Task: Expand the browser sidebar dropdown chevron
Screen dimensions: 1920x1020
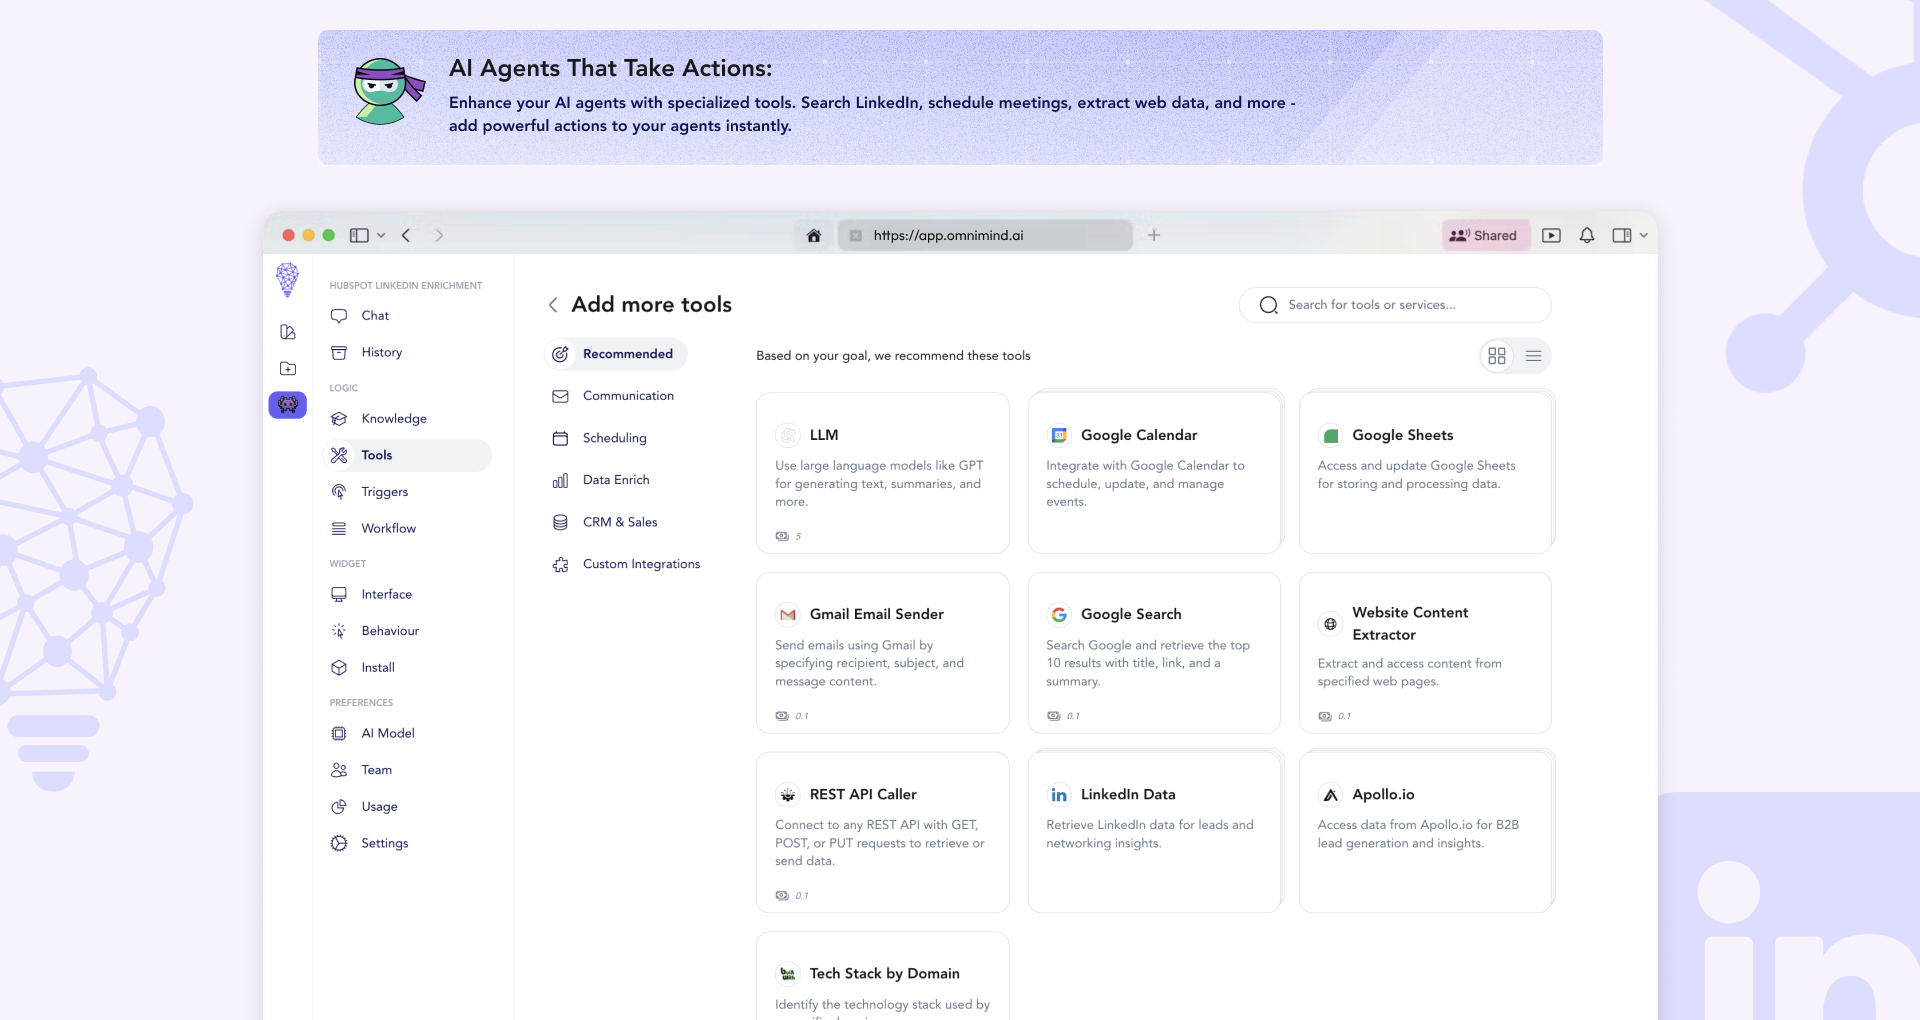Action: click(x=381, y=236)
